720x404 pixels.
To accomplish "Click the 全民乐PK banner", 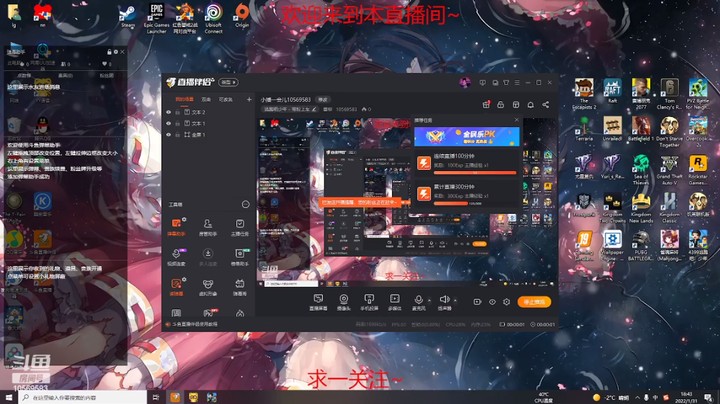I will tap(467, 136).
